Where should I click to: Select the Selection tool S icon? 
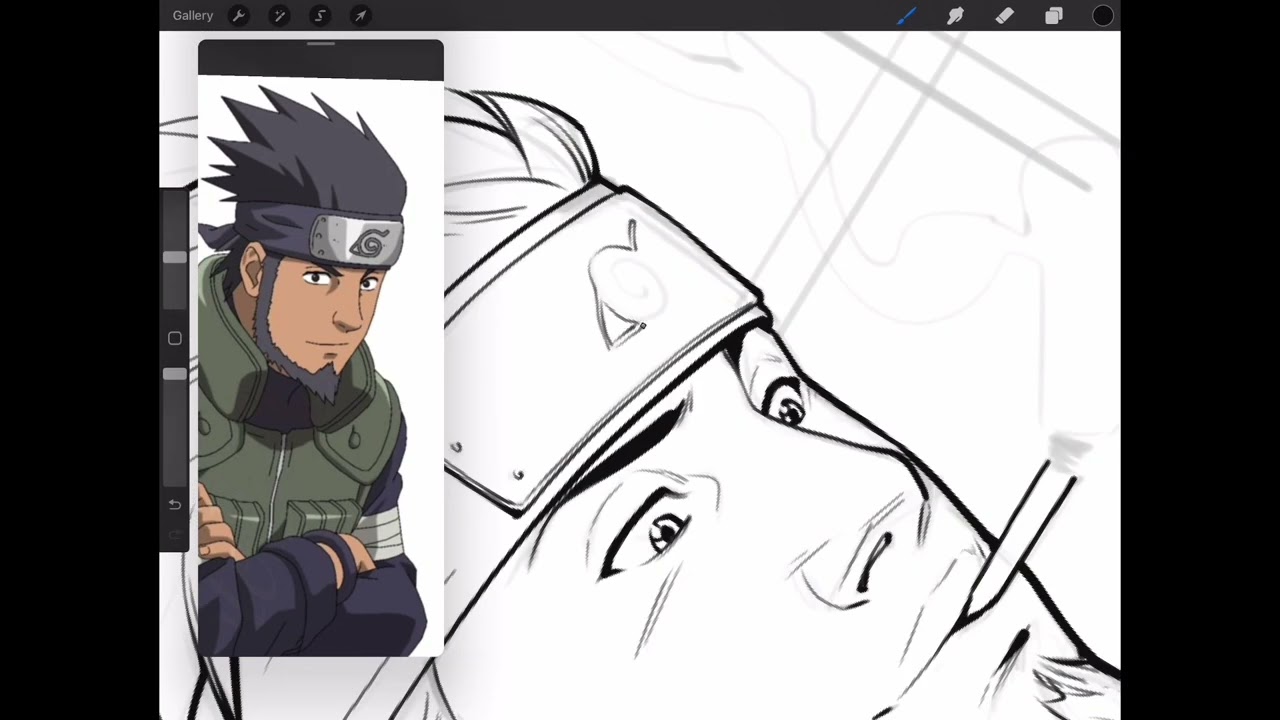click(x=320, y=16)
